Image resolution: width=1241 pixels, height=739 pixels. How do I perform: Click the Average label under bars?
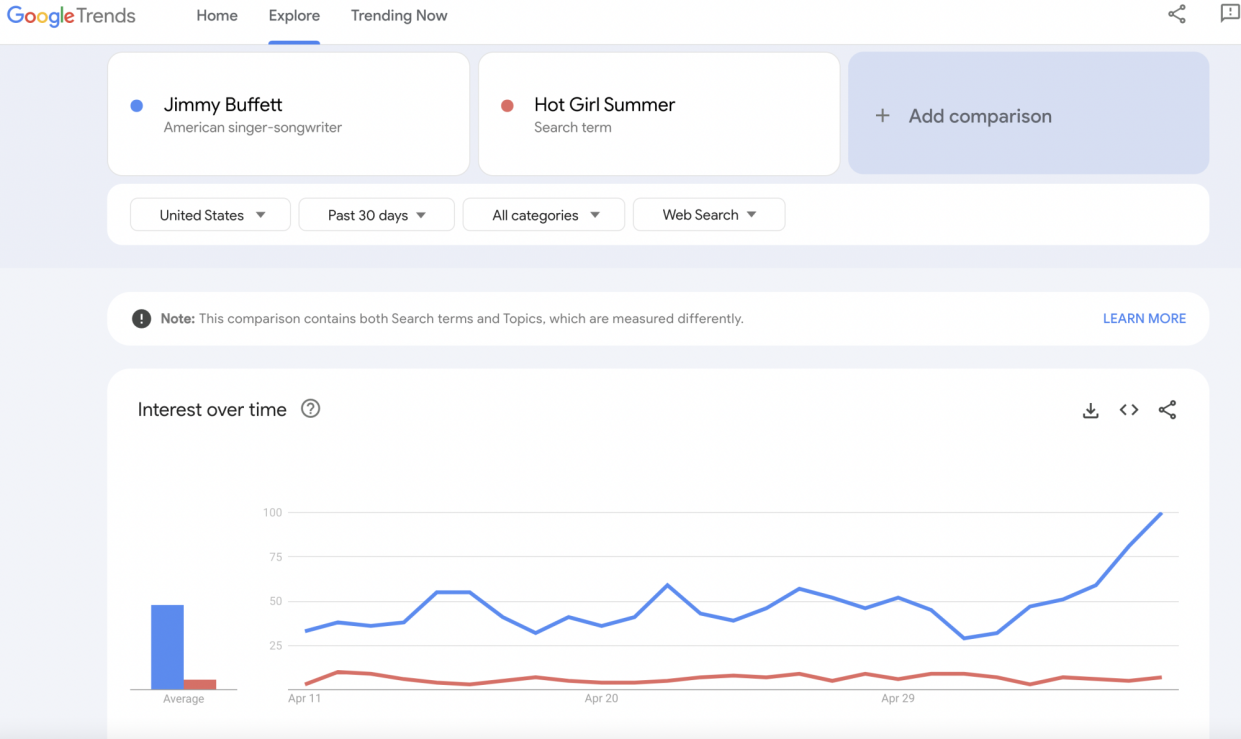(183, 699)
